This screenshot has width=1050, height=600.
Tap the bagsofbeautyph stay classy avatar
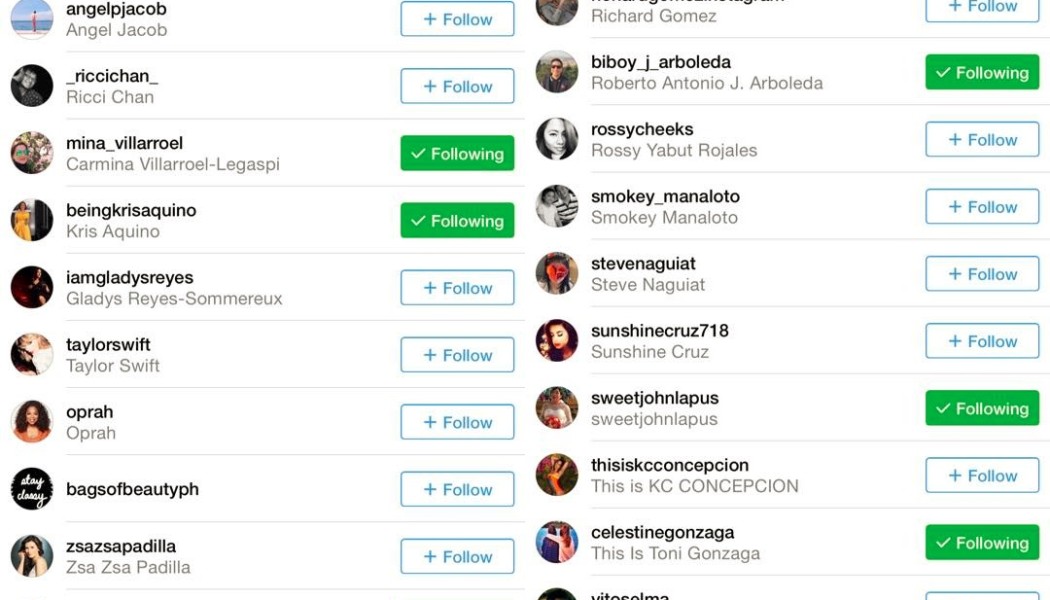[31, 489]
